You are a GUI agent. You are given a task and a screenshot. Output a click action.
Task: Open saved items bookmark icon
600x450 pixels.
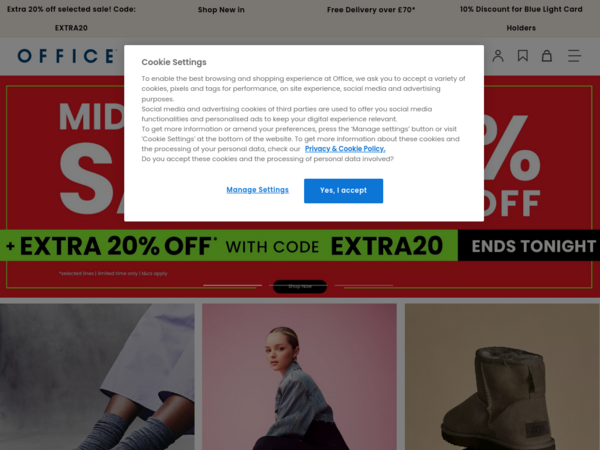(523, 56)
